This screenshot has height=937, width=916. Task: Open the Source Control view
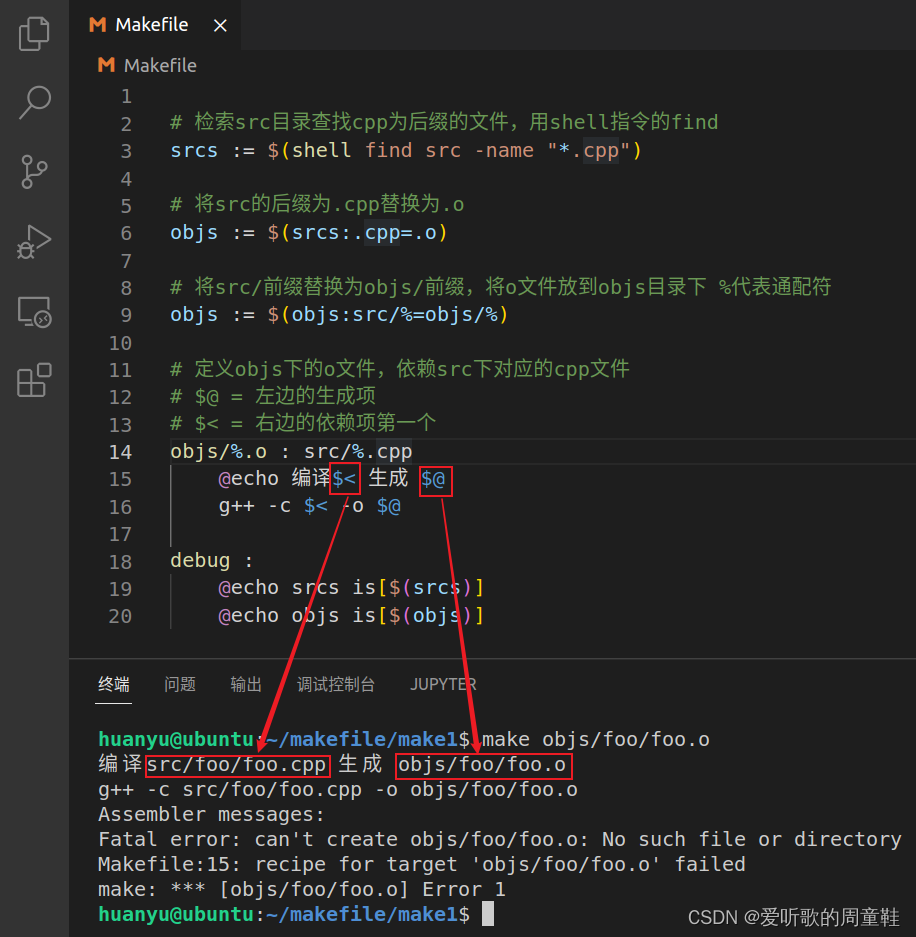[x=34, y=172]
